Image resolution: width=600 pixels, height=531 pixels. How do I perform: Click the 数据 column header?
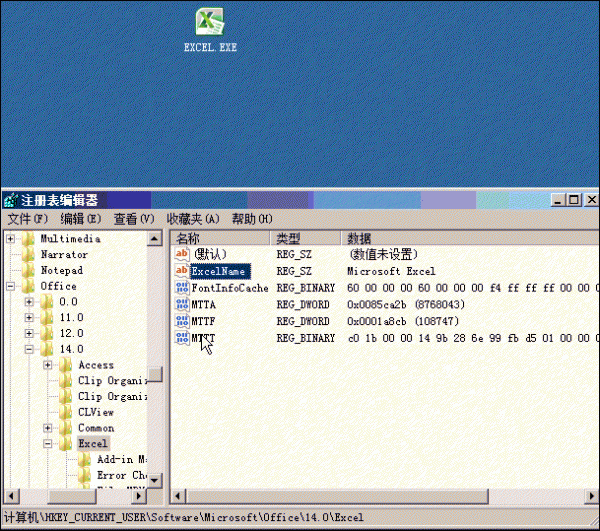(470, 238)
